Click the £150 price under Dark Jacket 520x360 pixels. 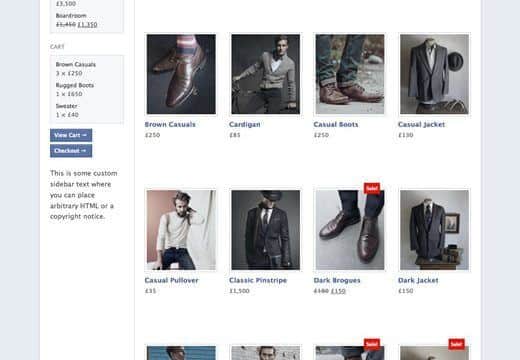point(406,291)
